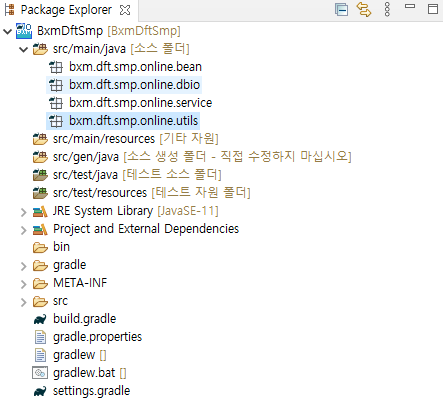Select JRE System Library [JavaSE-11] text
This screenshot has width=443, height=418.
tap(136, 211)
